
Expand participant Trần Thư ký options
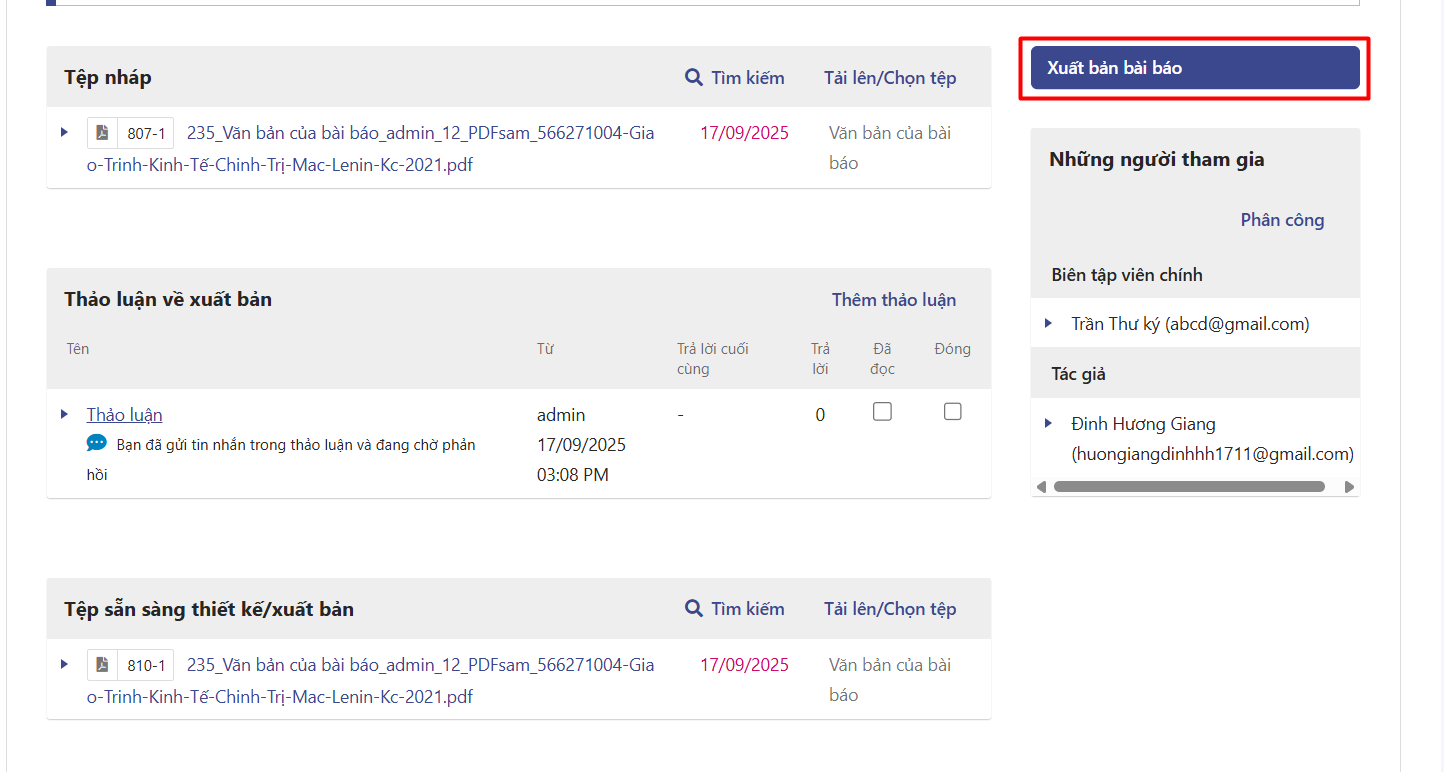click(x=1048, y=323)
